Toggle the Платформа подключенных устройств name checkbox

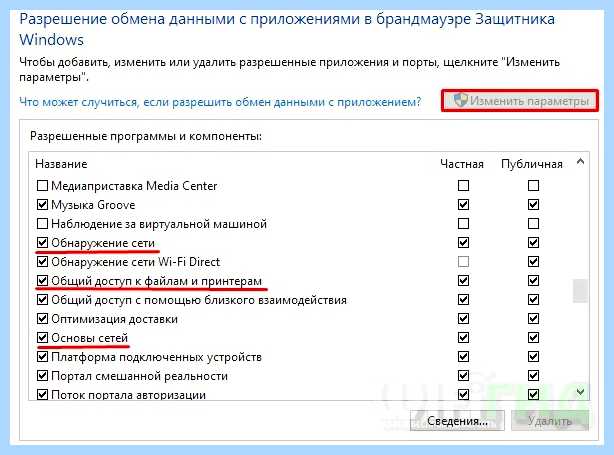[42, 357]
